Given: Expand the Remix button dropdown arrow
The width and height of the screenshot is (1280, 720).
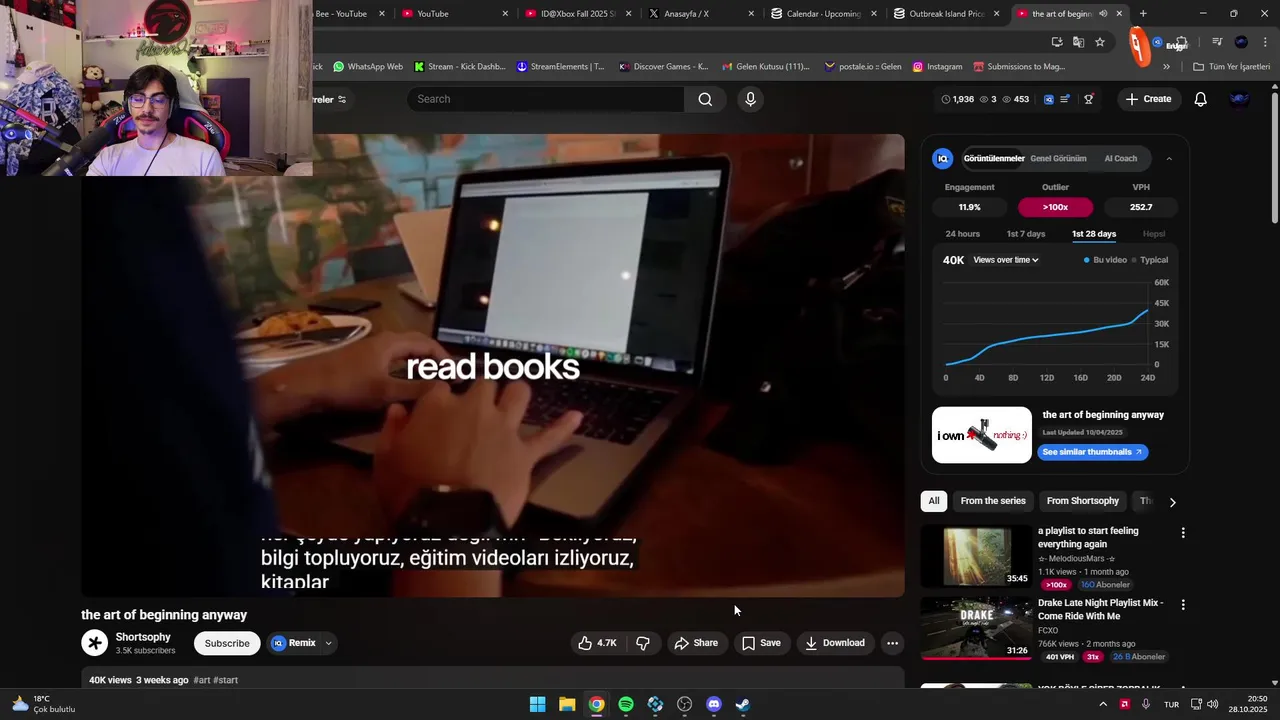Looking at the screenshot, I should point(328,643).
